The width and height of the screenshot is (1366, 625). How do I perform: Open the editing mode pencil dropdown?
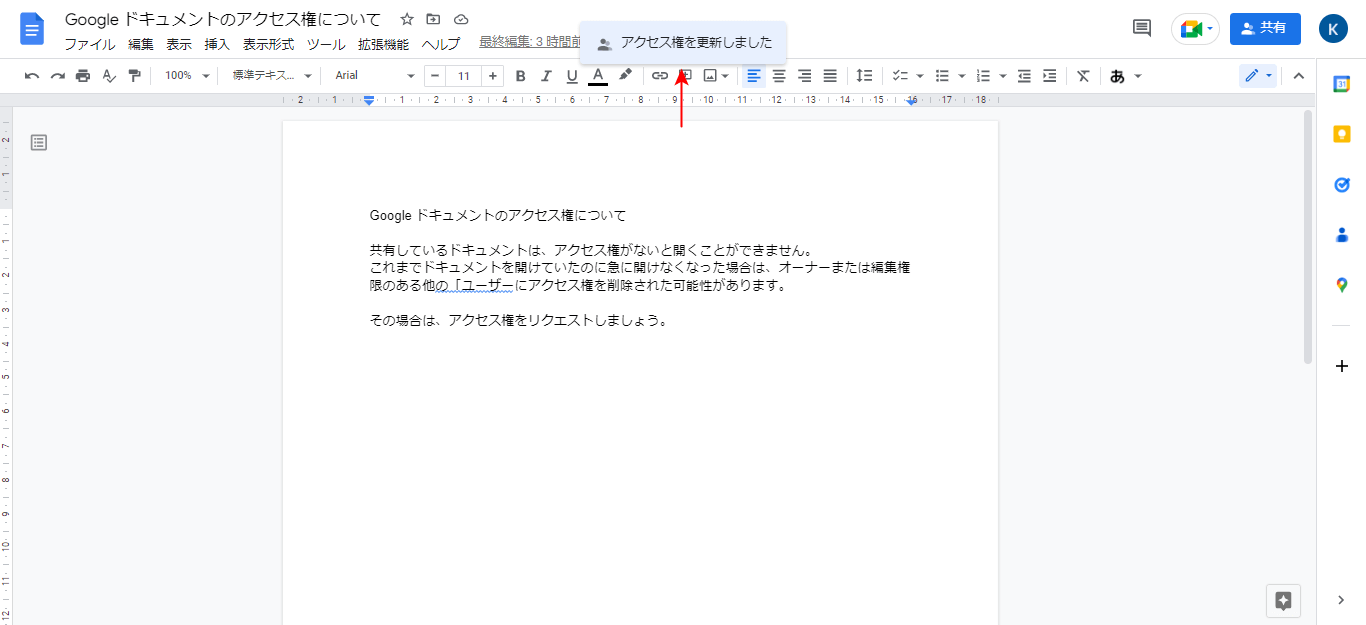coord(1258,75)
